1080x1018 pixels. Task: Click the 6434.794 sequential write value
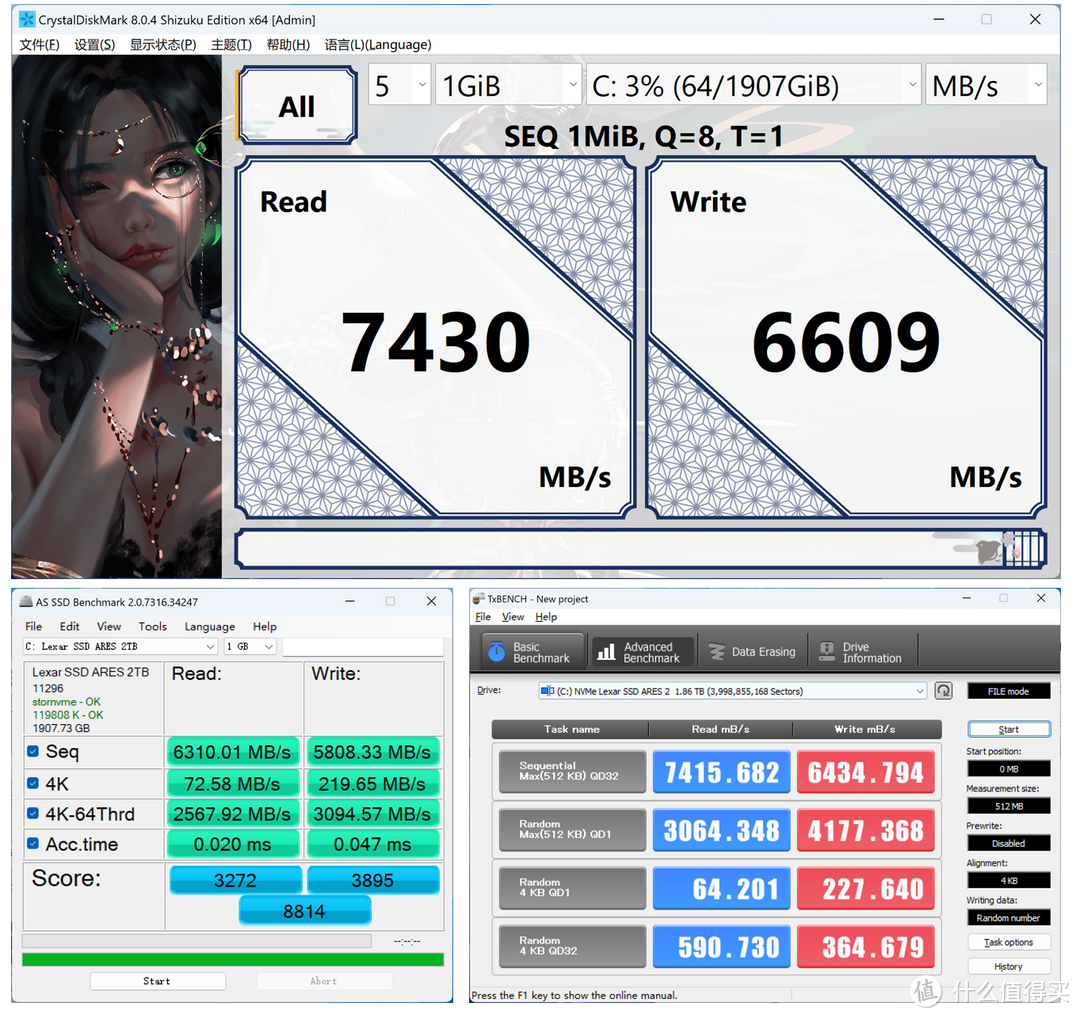coord(866,772)
